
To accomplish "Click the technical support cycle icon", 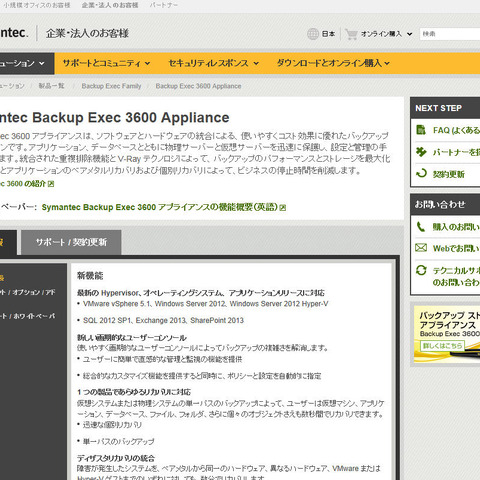I will pyautogui.click(x=421, y=270).
